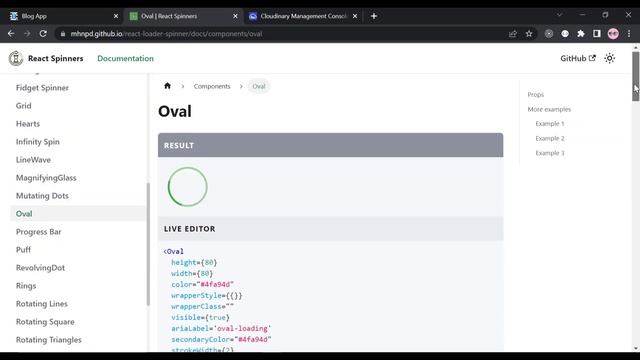Screen dimensions: 640x360
Task: Open RevolvingDot in the sidebar
Action: (x=40, y=268)
